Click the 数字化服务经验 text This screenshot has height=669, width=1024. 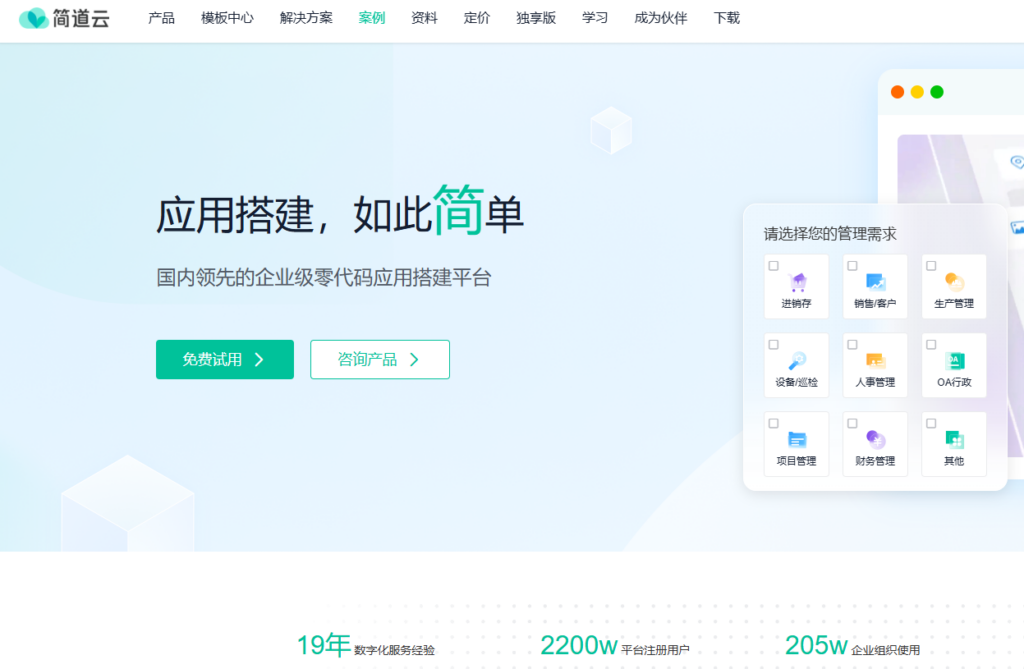394,650
